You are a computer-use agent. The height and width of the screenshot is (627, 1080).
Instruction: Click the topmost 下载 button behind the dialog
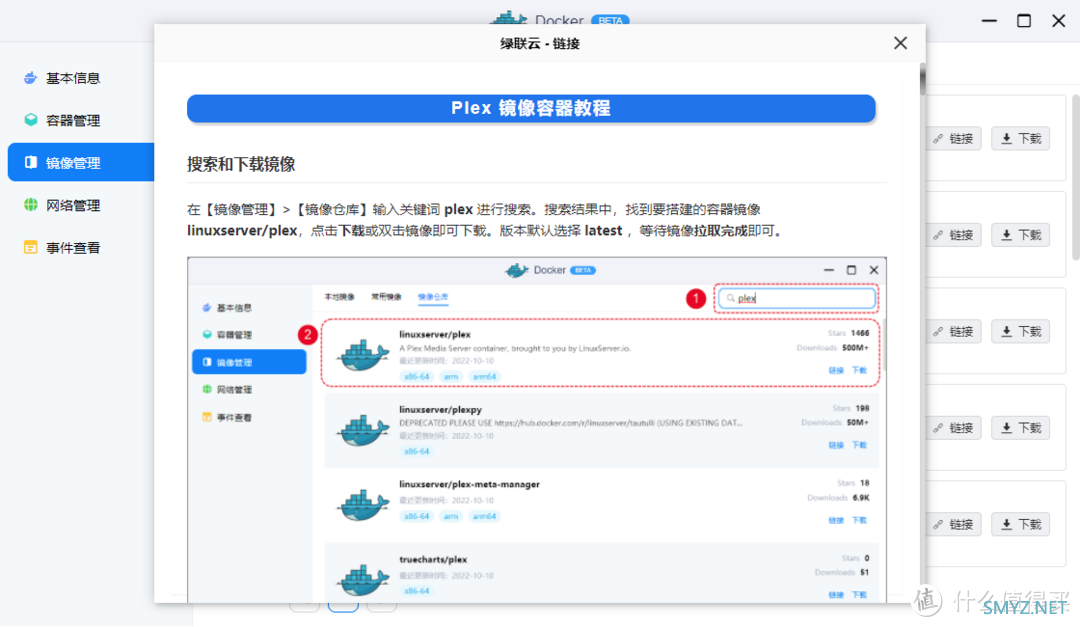(x=1021, y=138)
